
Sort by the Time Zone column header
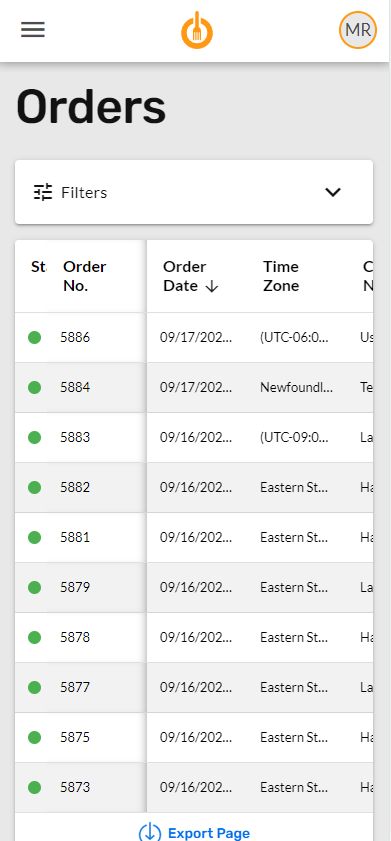[x=281, y=276]
